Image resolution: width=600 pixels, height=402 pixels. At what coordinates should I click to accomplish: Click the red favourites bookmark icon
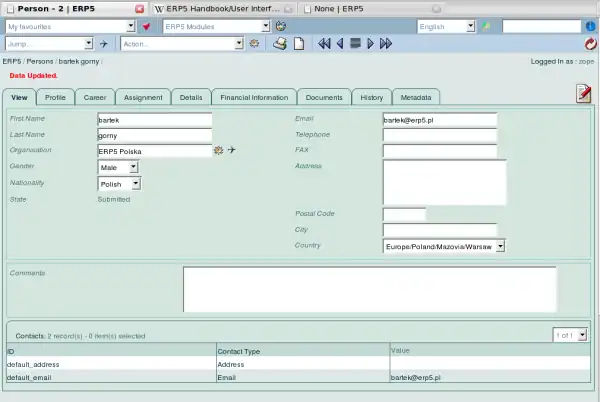146,26
